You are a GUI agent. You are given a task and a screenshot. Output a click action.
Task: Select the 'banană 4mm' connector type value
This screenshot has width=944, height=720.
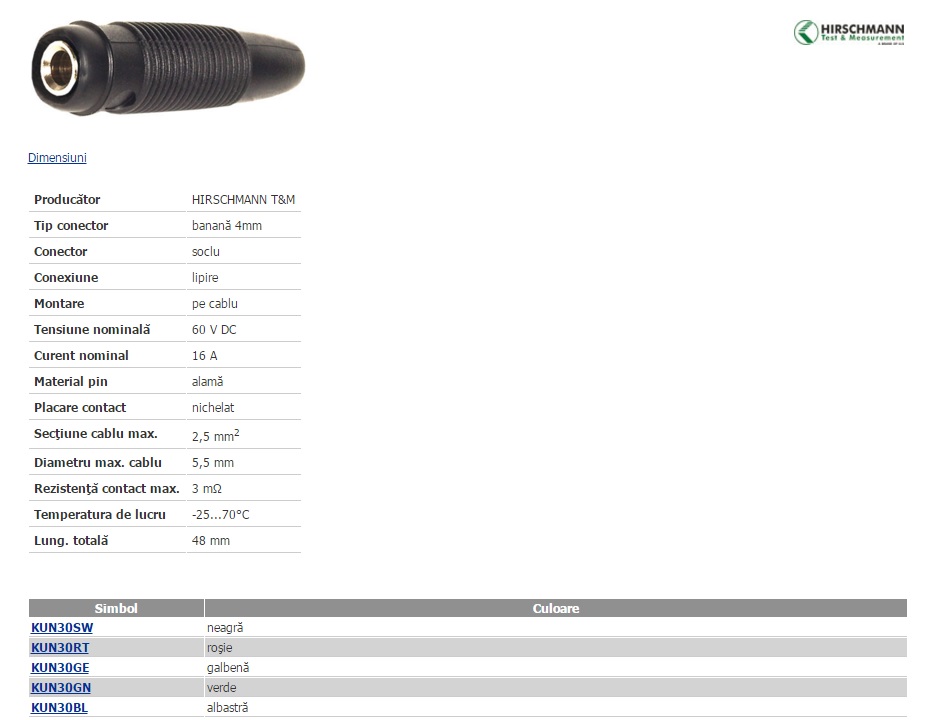(x=227, y=226)
